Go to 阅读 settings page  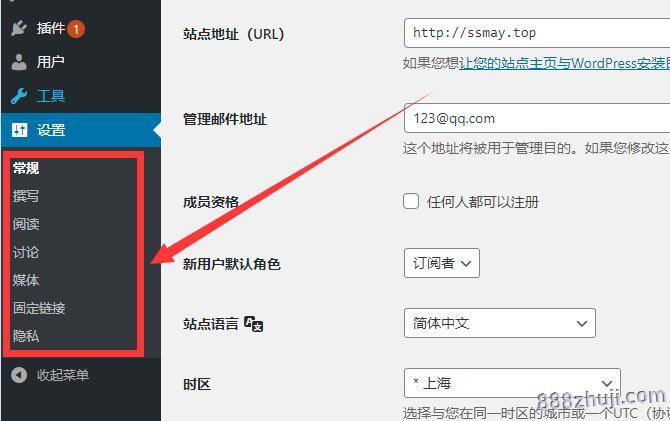[x=26, y=224]
